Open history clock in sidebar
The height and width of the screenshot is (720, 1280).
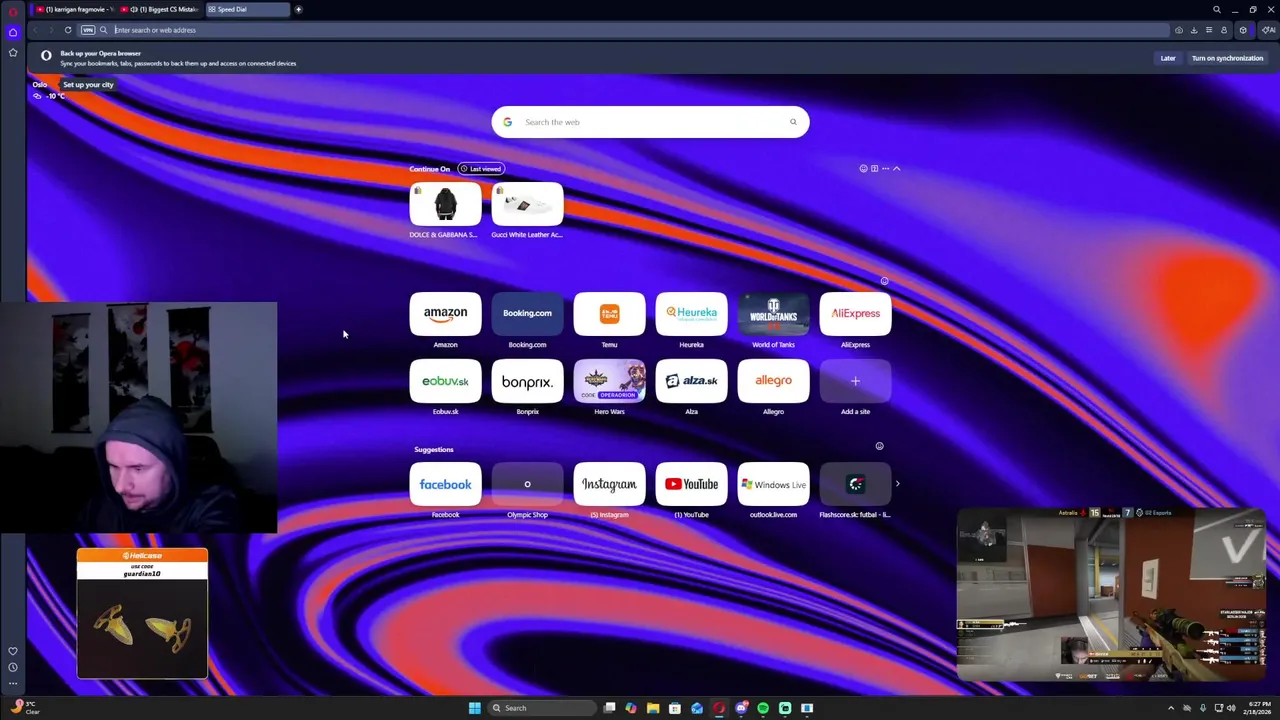point(13,667)
